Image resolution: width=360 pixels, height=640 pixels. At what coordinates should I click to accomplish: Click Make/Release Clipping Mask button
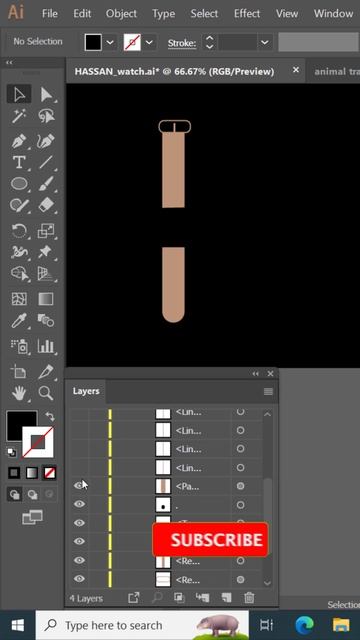point(179,598)
